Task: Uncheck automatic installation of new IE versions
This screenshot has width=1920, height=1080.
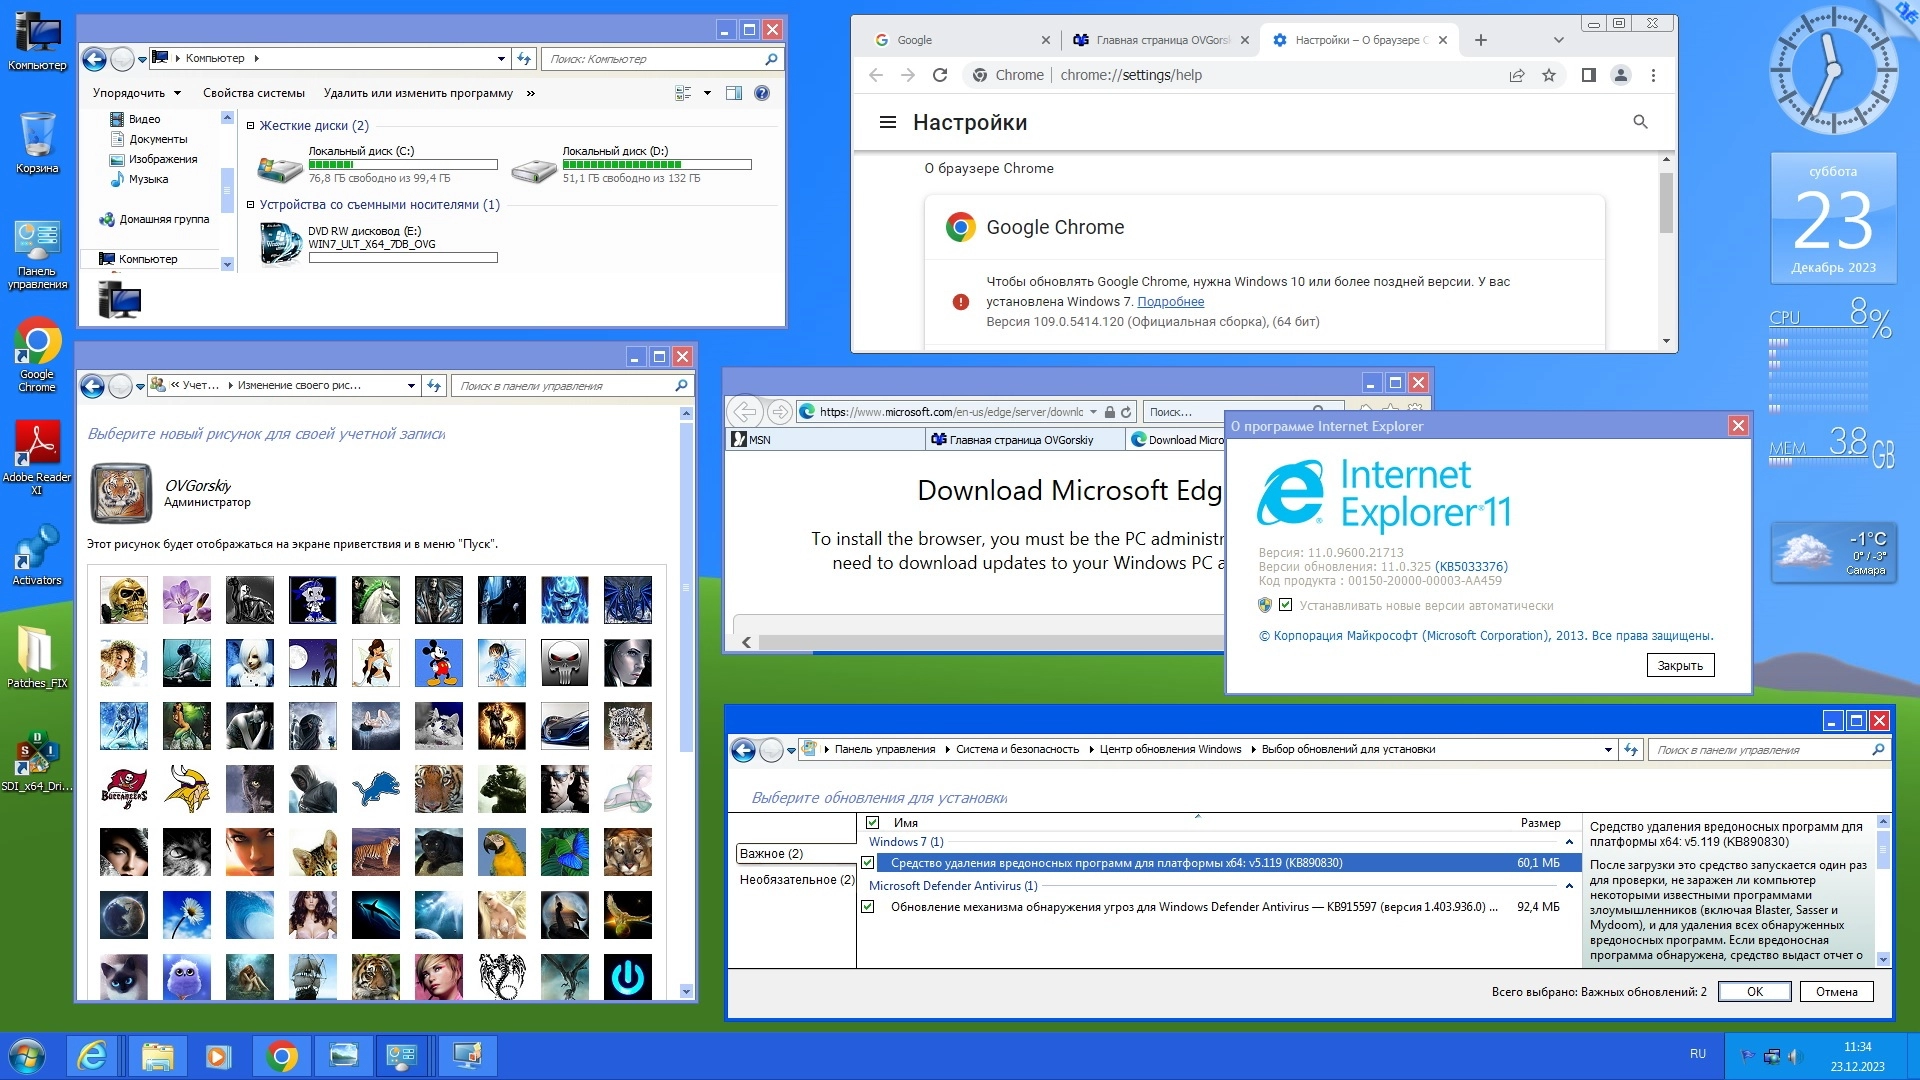Action: click(1286, 605)
